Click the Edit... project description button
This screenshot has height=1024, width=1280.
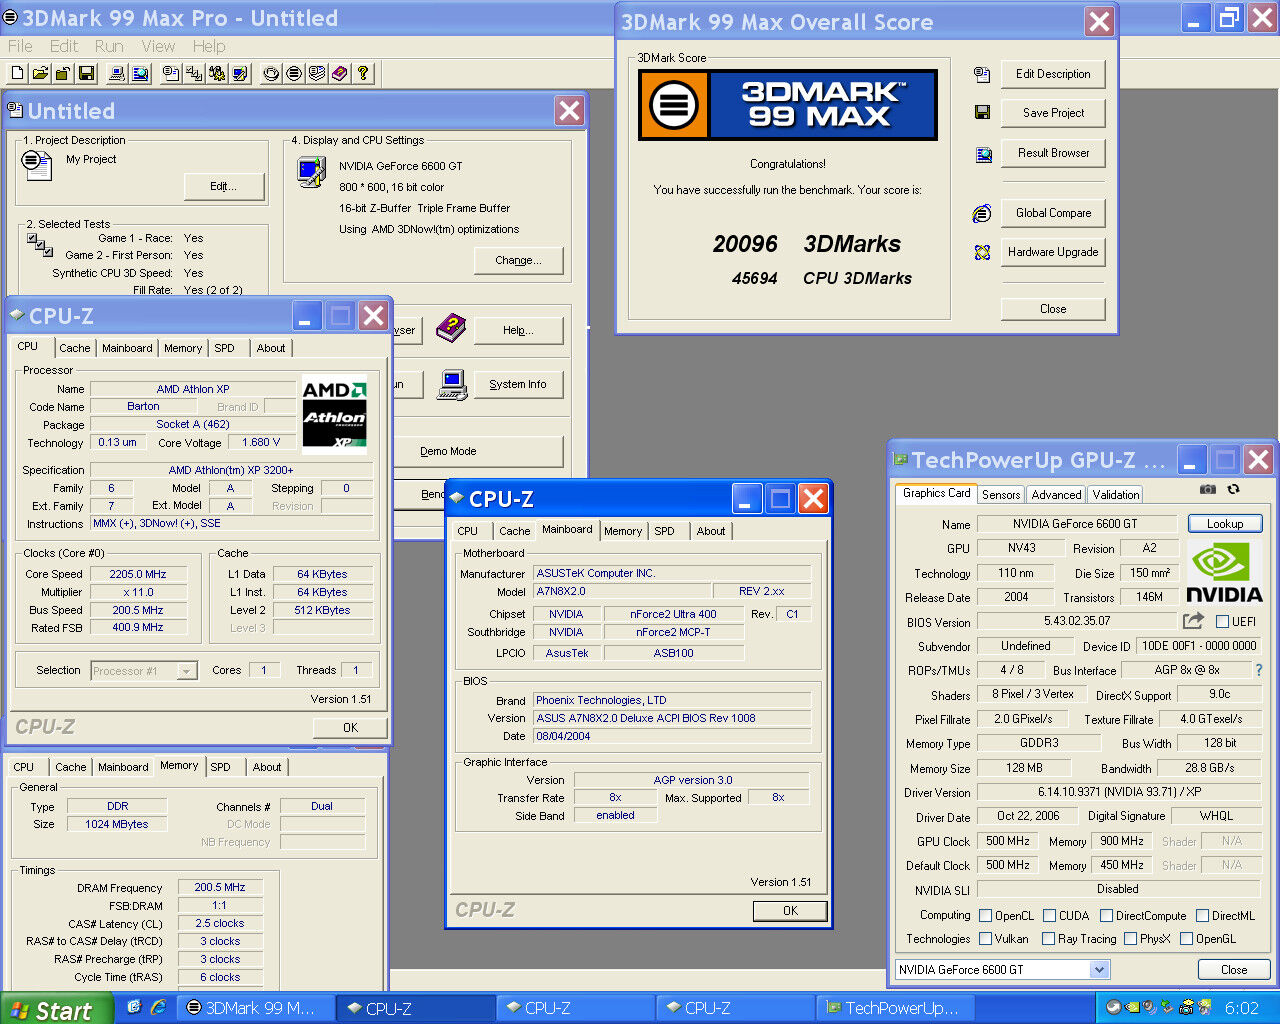[x=224, y=186]
